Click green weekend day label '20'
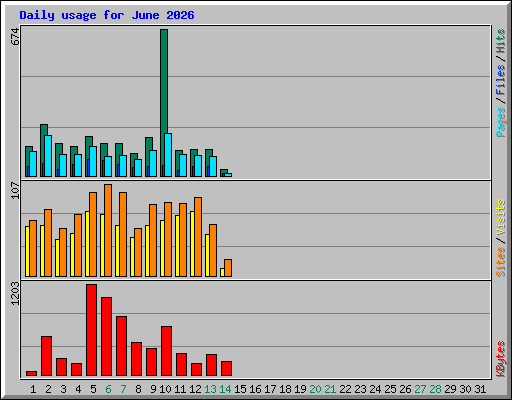Screen dimensions: 512x400 (x=315, y=389)
